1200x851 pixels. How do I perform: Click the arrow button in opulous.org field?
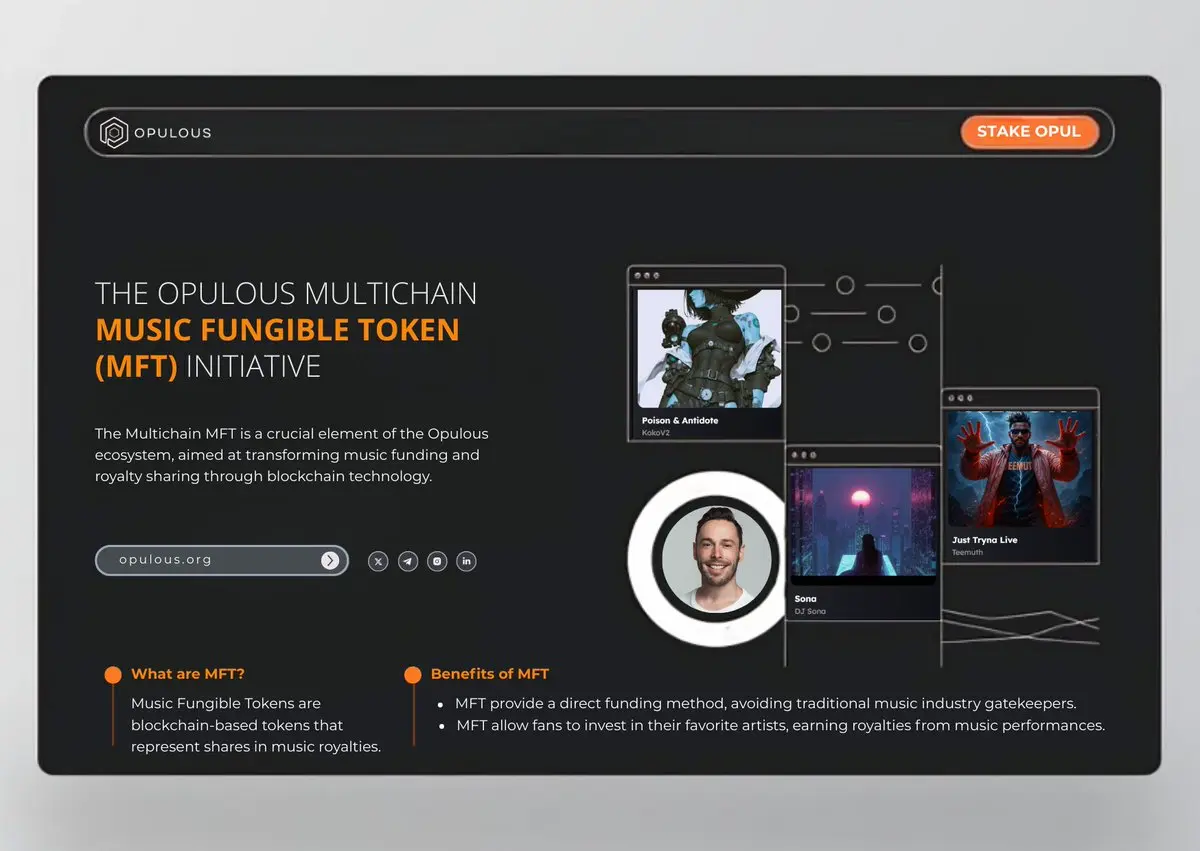point(330,560)
